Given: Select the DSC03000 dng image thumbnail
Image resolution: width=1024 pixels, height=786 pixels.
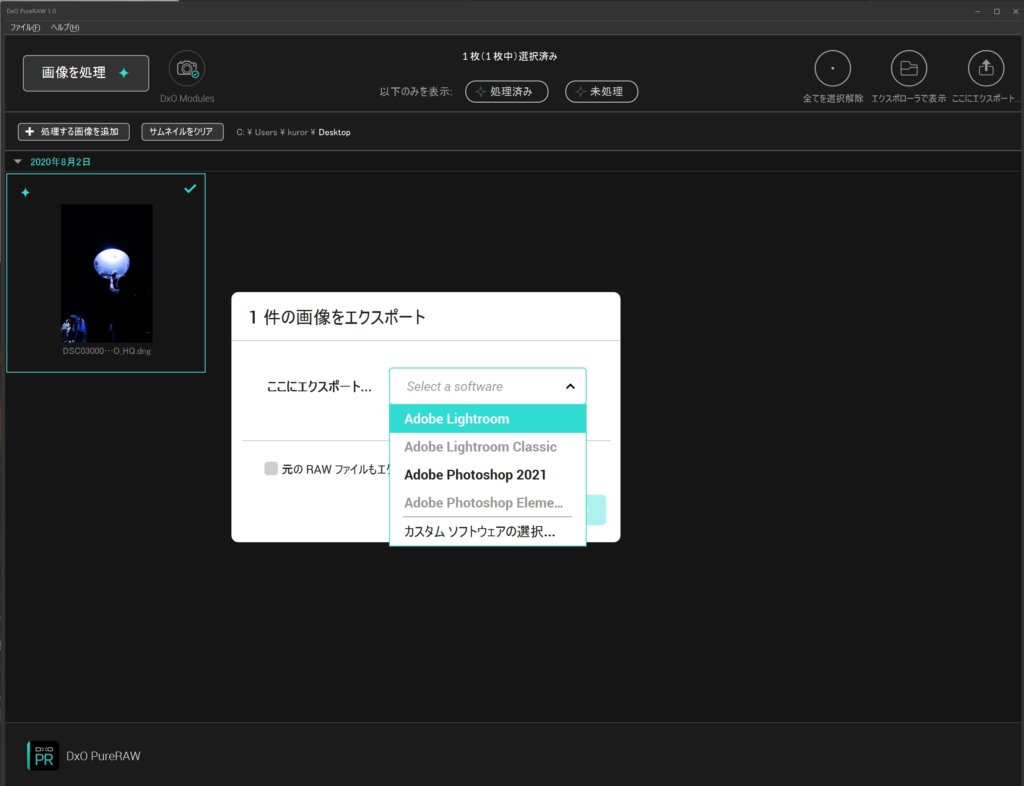Looking at the screenshot, I should click(x=106, y=273).
